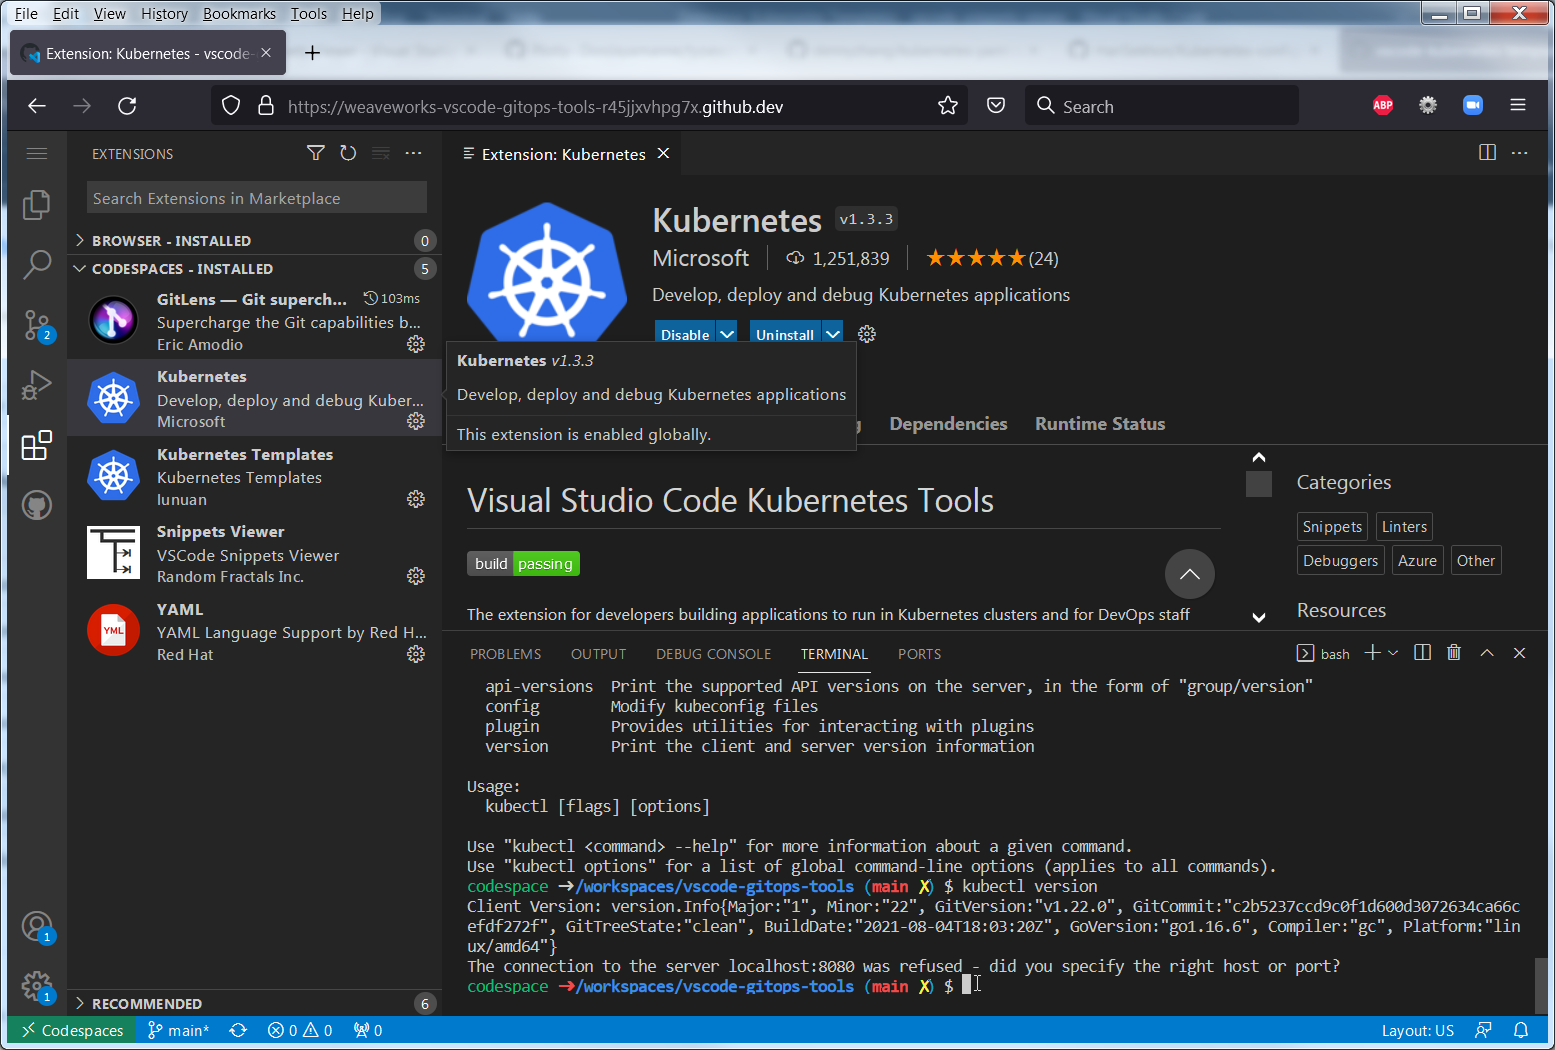Open the GitHub view in the activity bar
The width and height of the screenshot is (1555, 1050).
37,505
